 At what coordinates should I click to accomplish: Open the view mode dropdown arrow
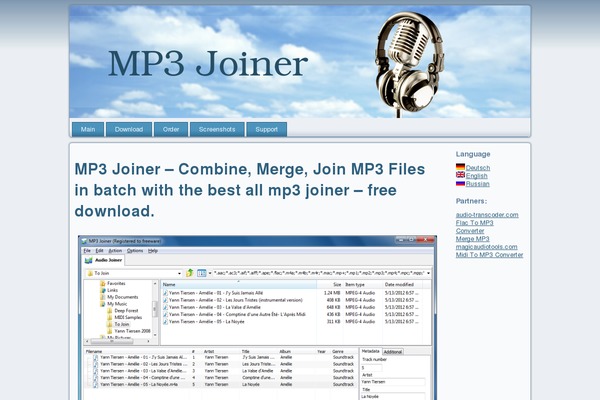click(x=210, y=273)
